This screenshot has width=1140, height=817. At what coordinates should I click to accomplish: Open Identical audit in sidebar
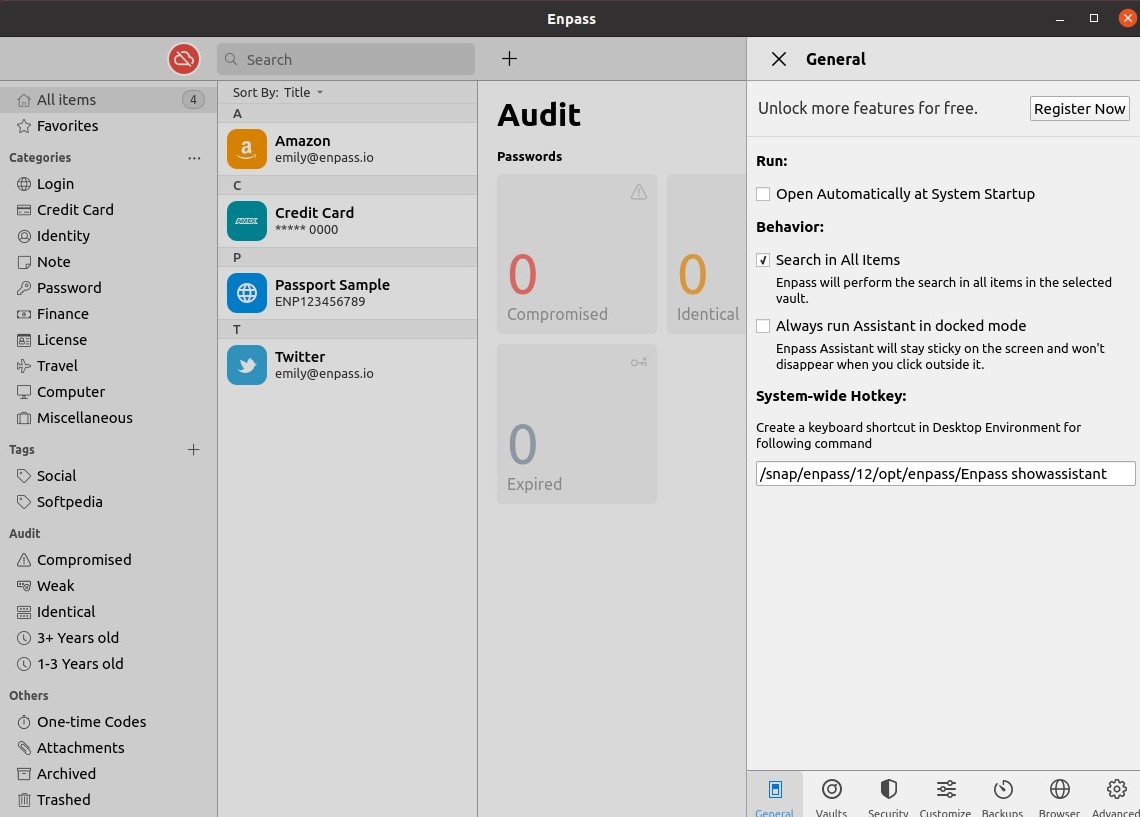[x=108, y=612]
